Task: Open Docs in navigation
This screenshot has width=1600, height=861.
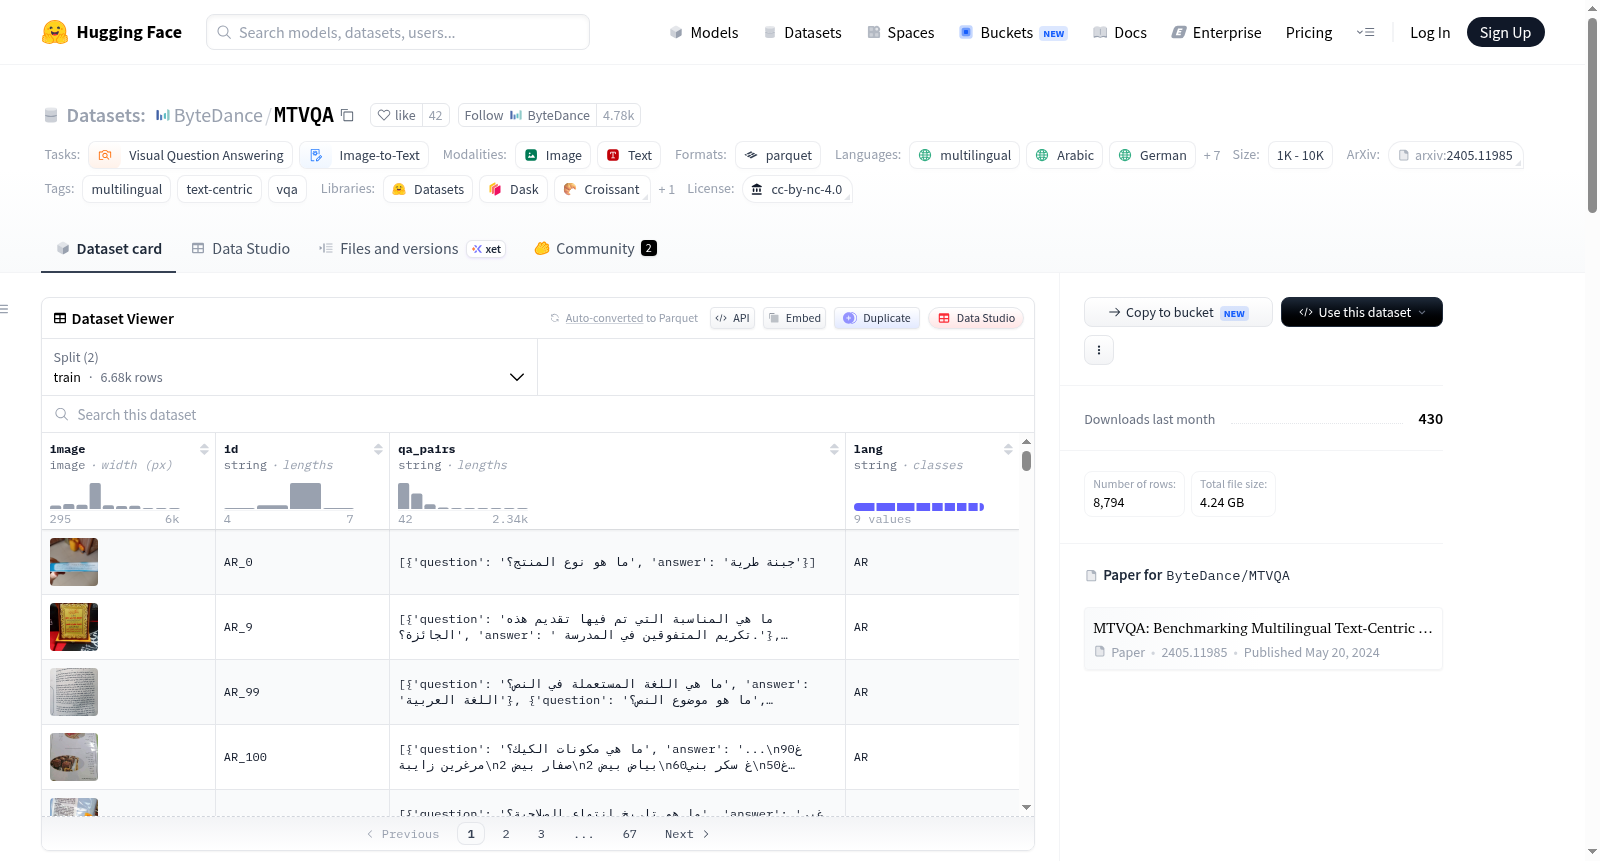Action: [x=1119, y=32]
